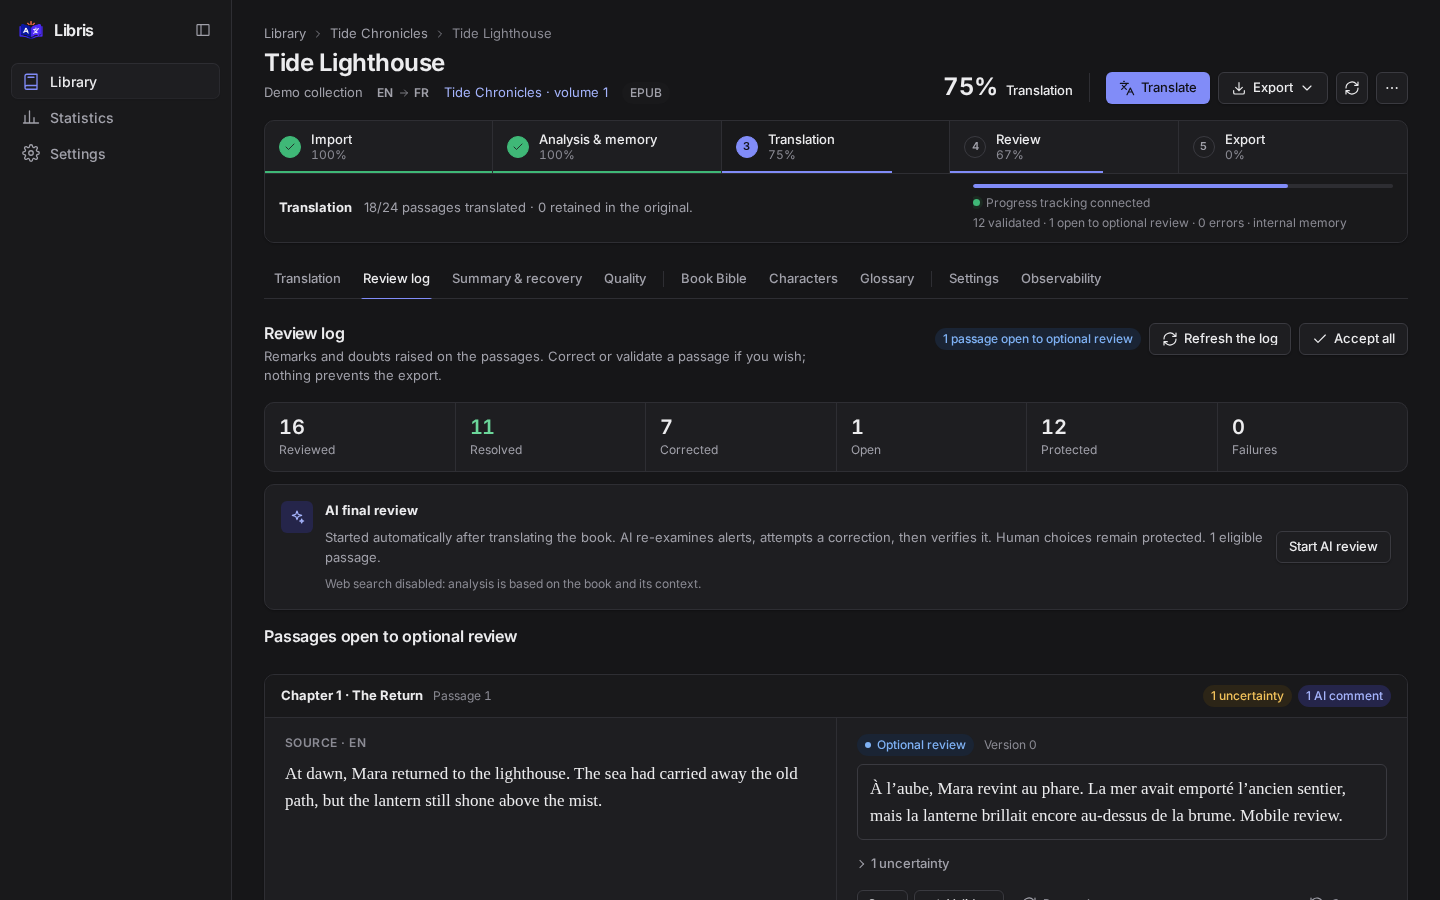Click the Optional review status badge
1440x900 pixels.
click(915, 745)
